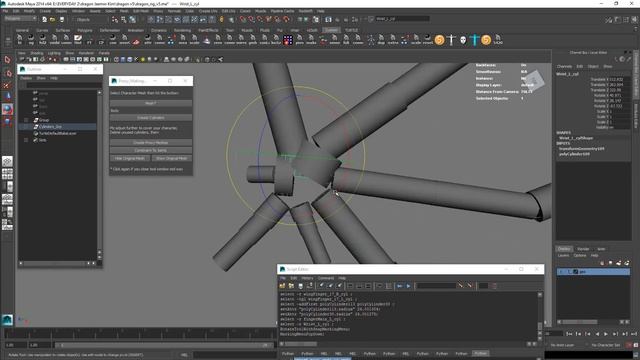The width and height of the screenshot is (640, 360).
Task: Click the red sneaker shelf icon
Action: click(136, 41)
